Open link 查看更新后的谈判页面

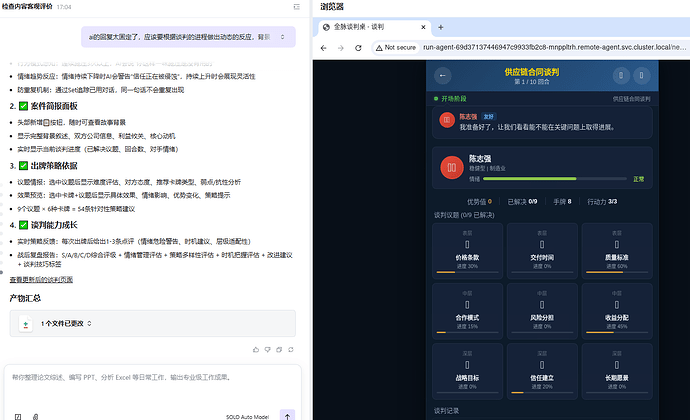(41, 280)
